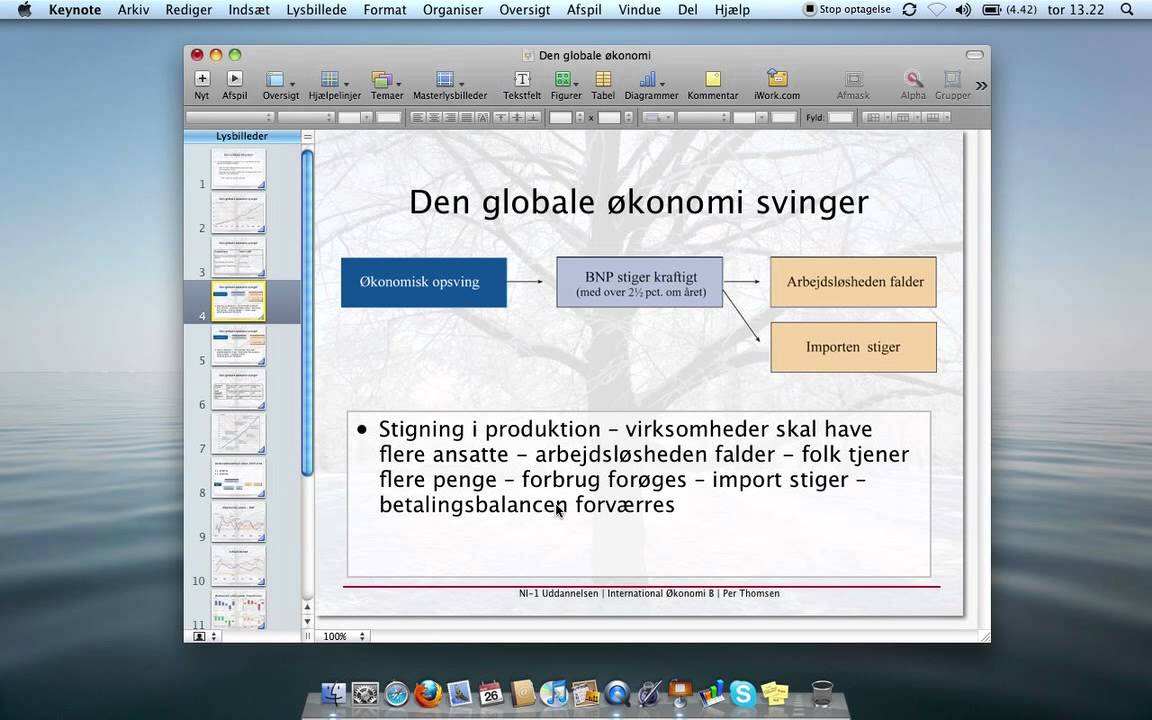The width and height of the screenshot is (1152, 720).
Task: Open Keynote icon in the Dock
Action: [x=680, y=693]
